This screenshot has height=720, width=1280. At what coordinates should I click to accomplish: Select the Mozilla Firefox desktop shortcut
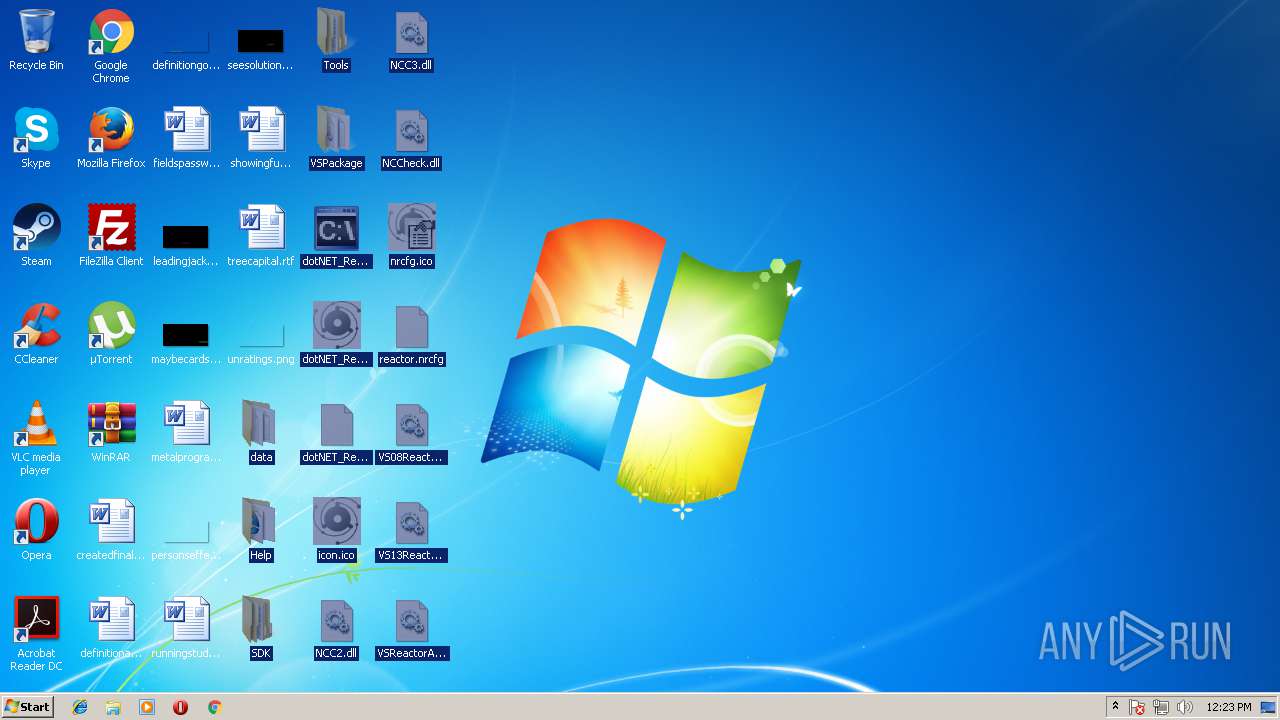(x=111, y=139)
